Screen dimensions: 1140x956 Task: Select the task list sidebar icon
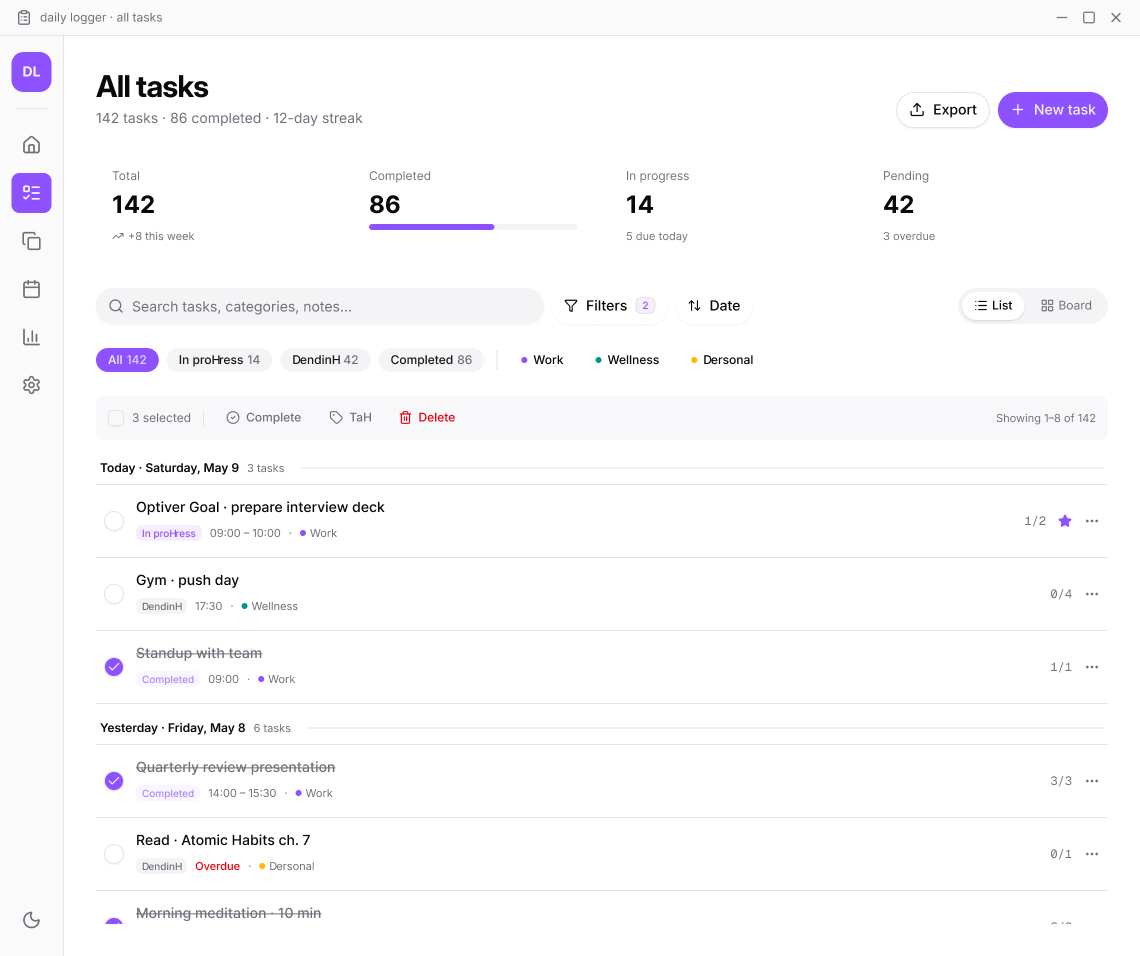[31, 193]
